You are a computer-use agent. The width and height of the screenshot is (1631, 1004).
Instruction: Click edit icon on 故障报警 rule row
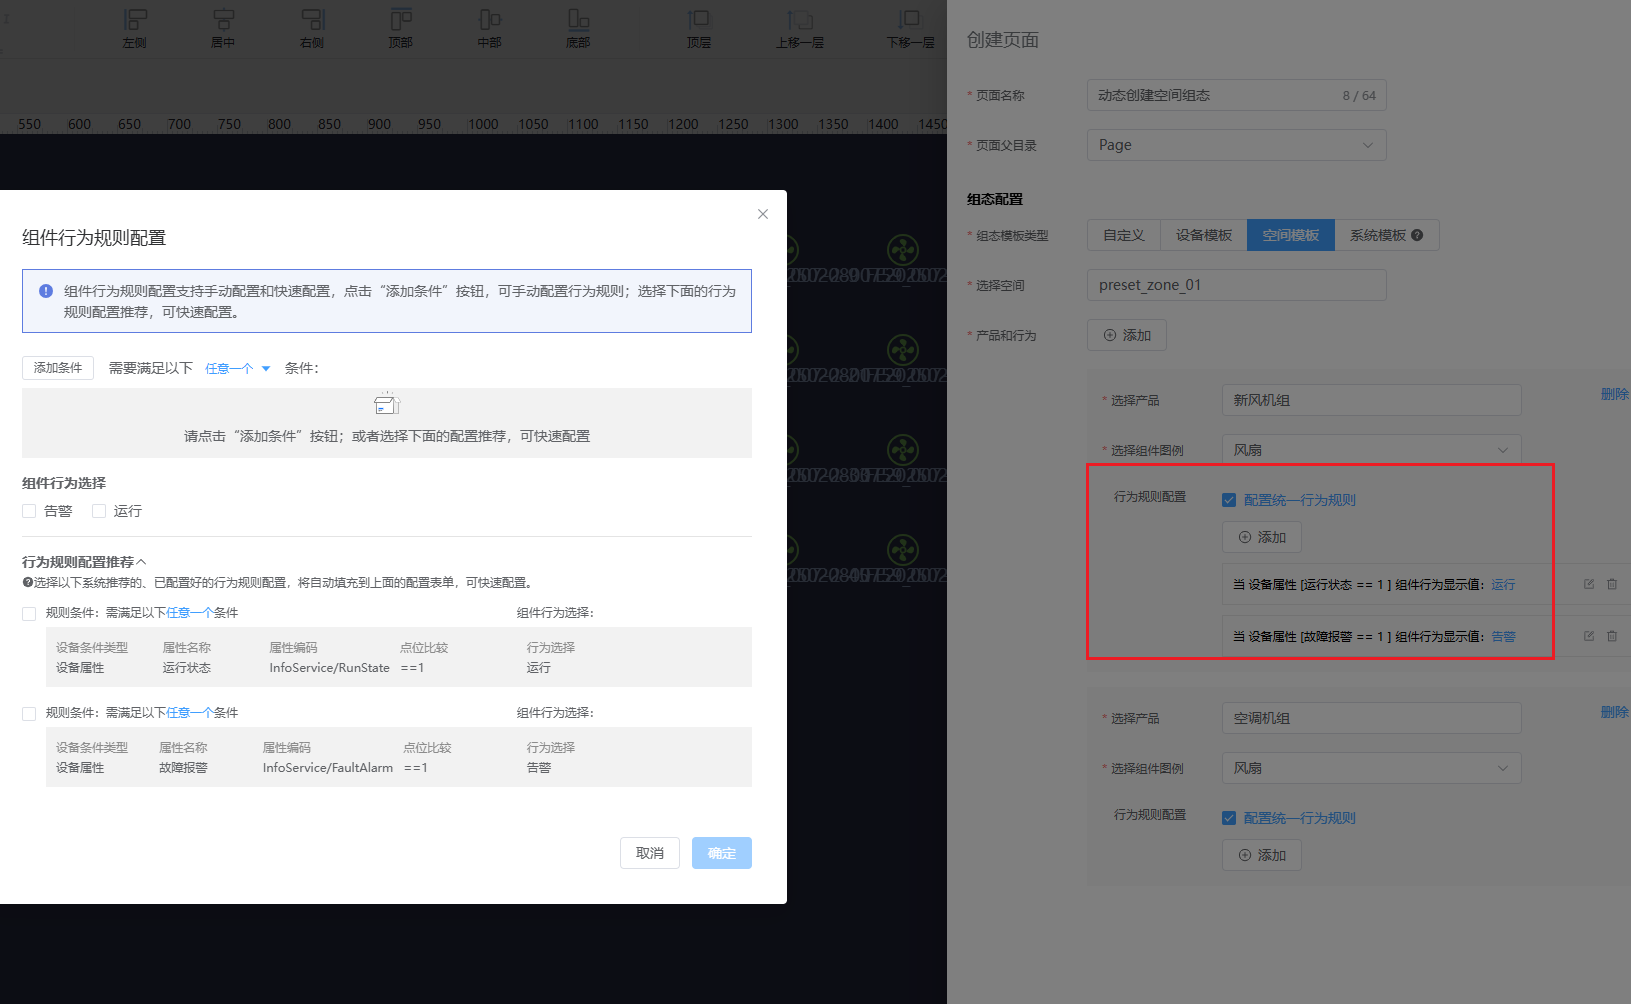(x=1589, y=636)
